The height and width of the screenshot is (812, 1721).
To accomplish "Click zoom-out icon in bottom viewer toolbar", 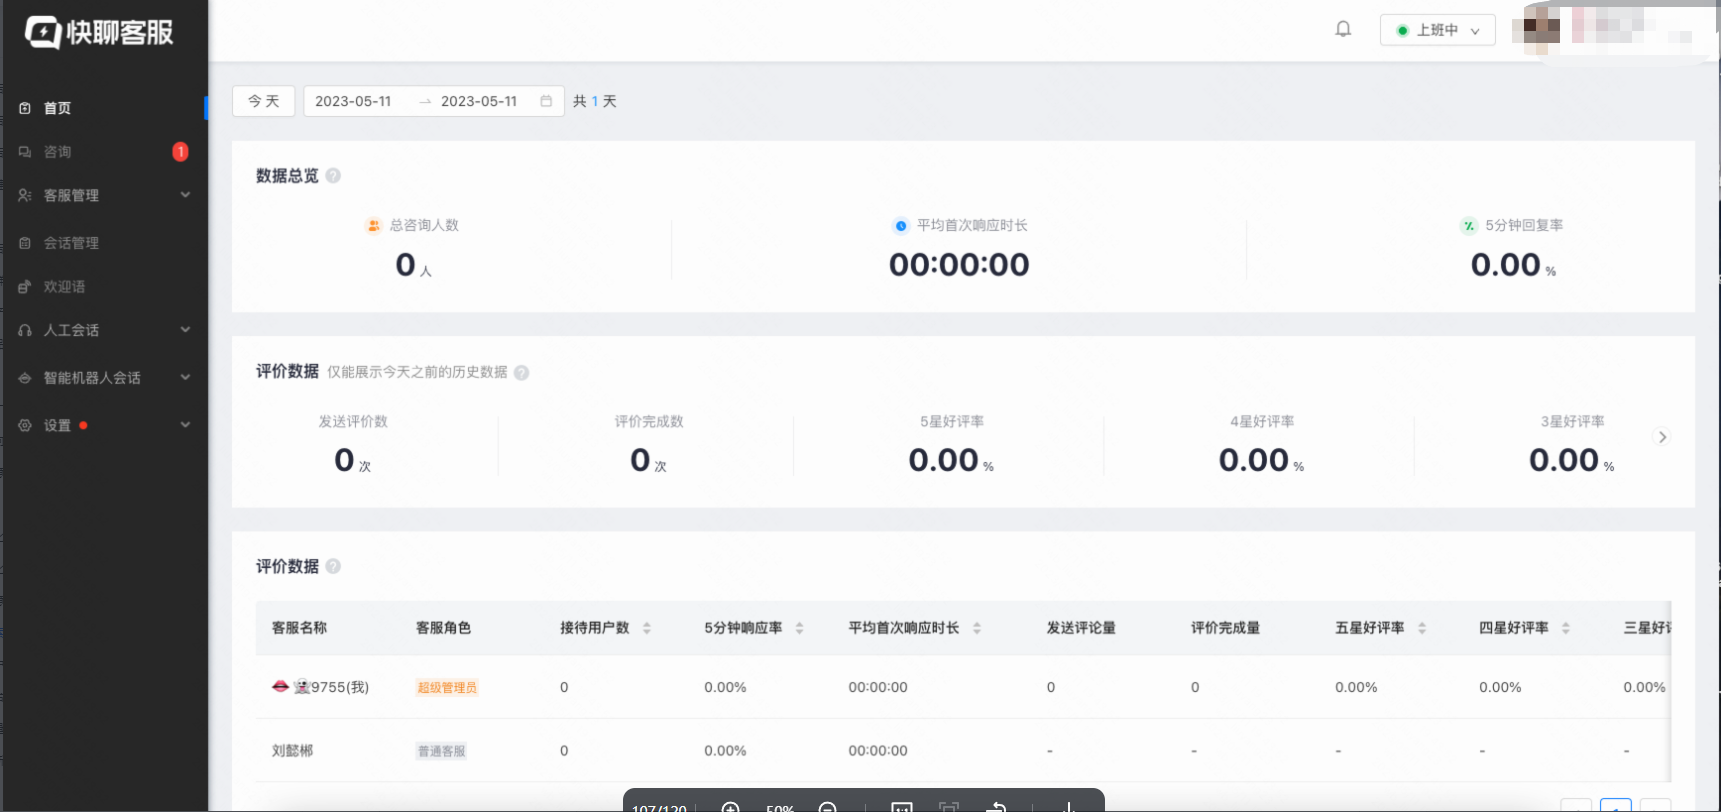I will pyautogui.click(x=827, y=807).
